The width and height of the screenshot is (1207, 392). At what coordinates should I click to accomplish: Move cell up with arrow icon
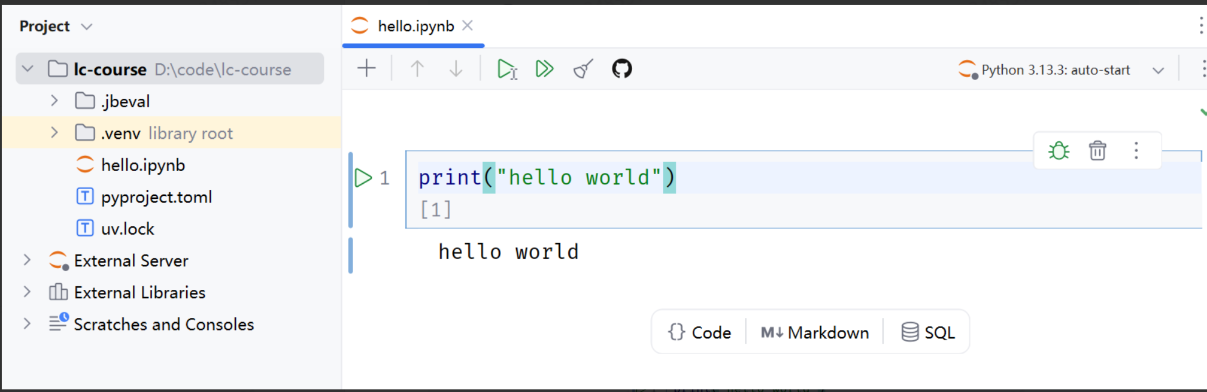point(418,69)
